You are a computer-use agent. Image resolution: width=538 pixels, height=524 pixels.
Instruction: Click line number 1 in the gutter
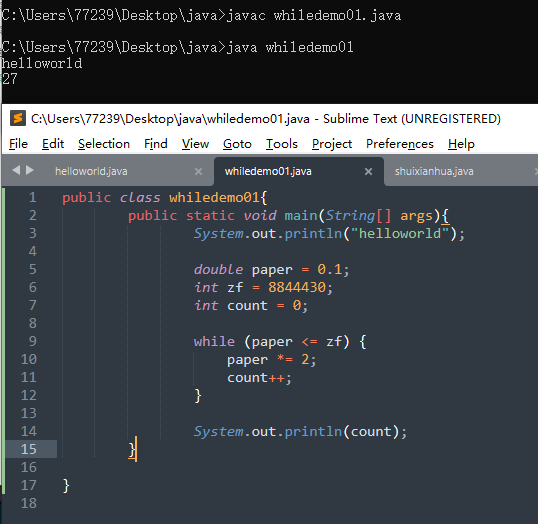click(33, 197)
